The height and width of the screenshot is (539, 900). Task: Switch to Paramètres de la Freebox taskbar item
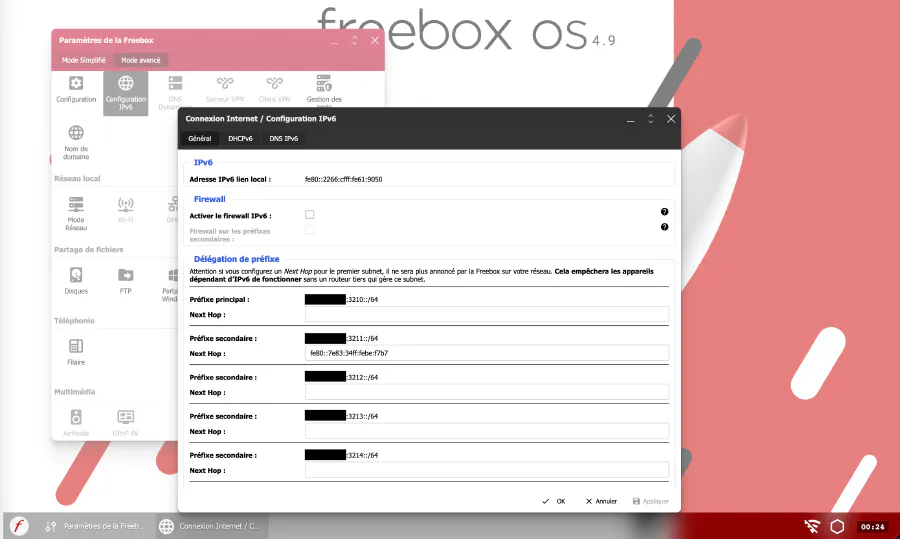[x=98, y=526]
